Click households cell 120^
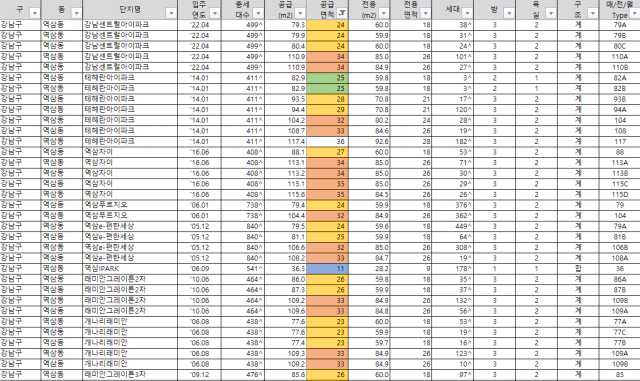Viewport: 640px width, 381px height. (x=453, y=110)
